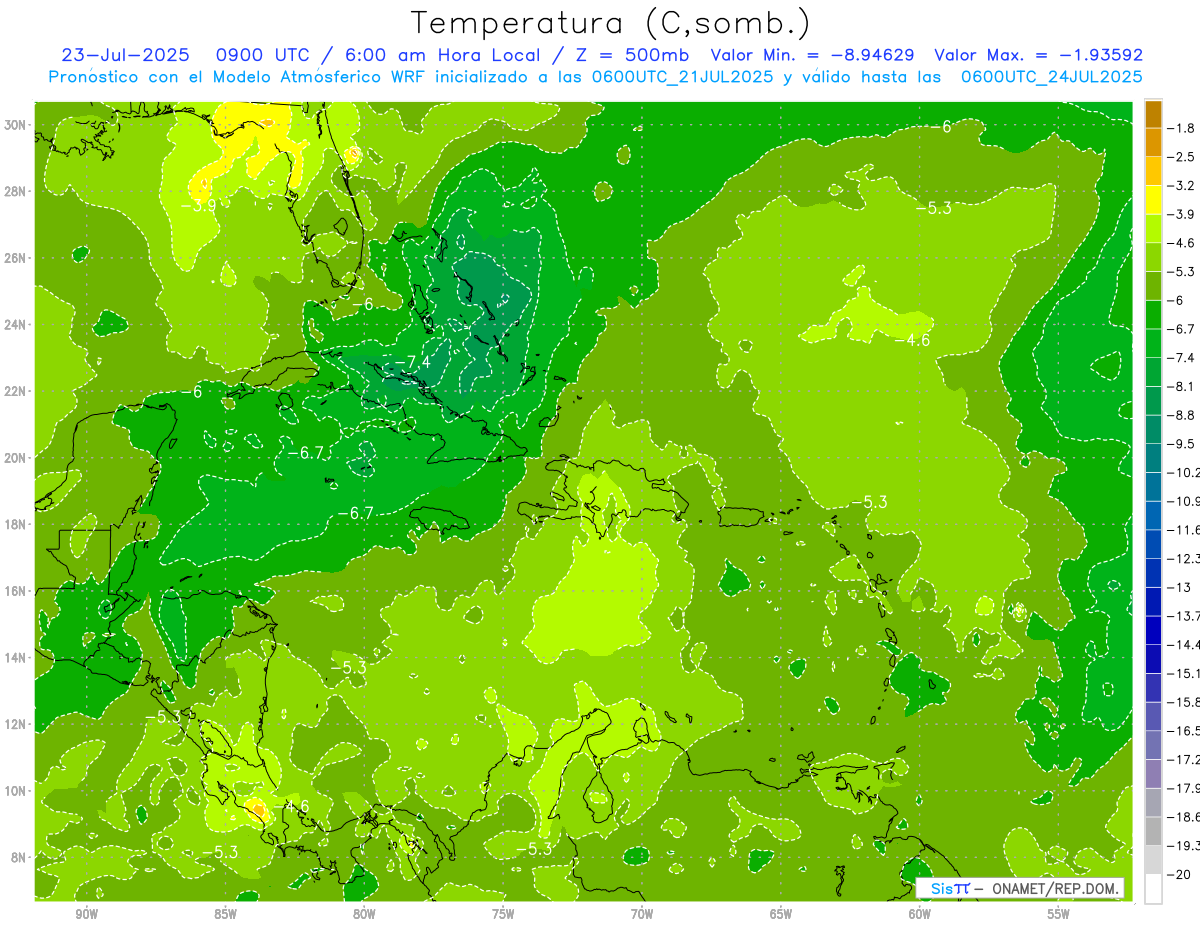Click the Sisπ logo in the map corner
1200x927 pixels.
click(x=950, y=889)
